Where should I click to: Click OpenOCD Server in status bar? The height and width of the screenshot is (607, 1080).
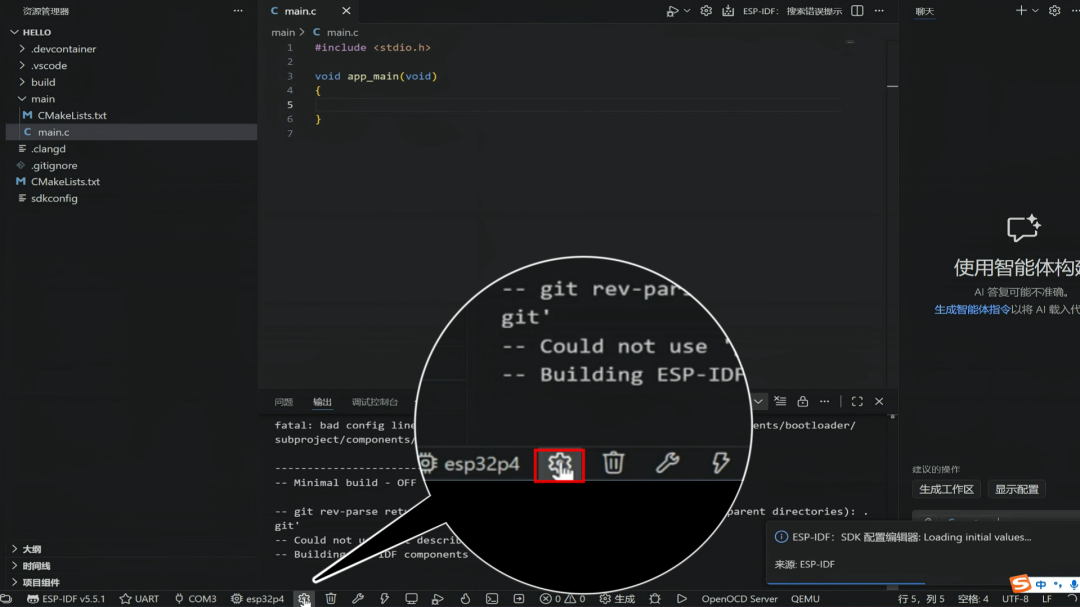pyautogui.click(x=739, y=599)
